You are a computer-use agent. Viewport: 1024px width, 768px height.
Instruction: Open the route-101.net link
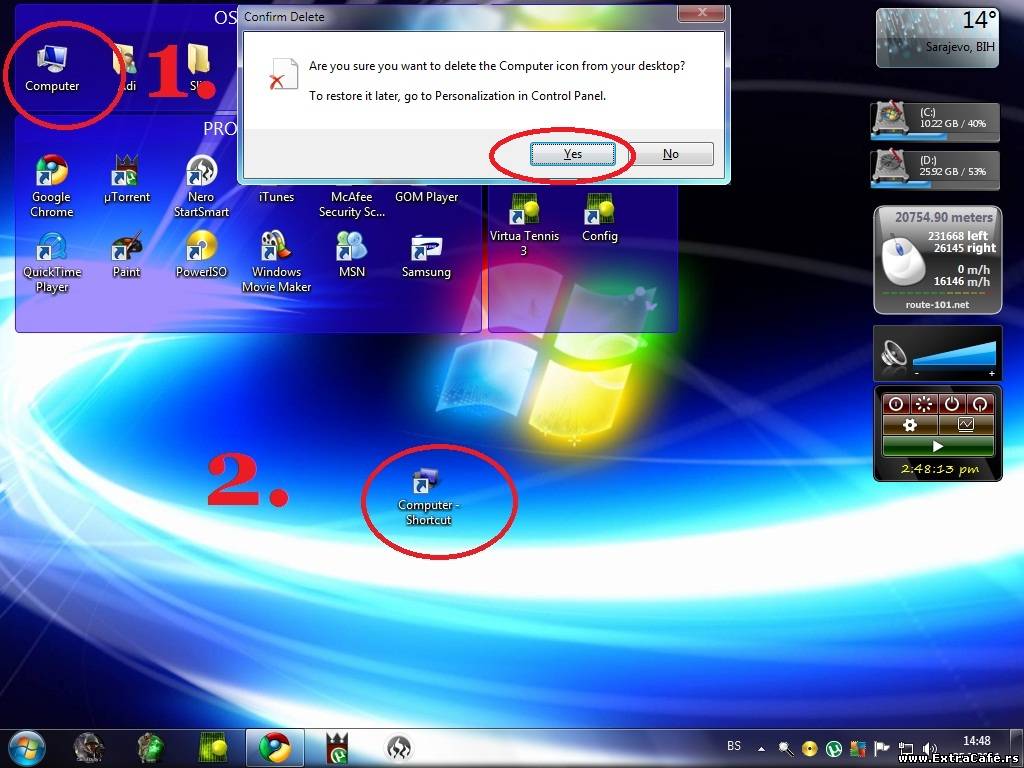click(x=937, y=305)
